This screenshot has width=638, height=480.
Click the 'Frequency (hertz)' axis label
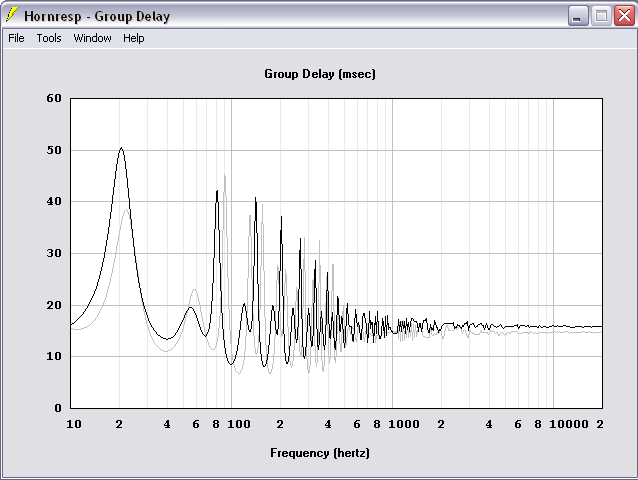(x=320, y=453)
